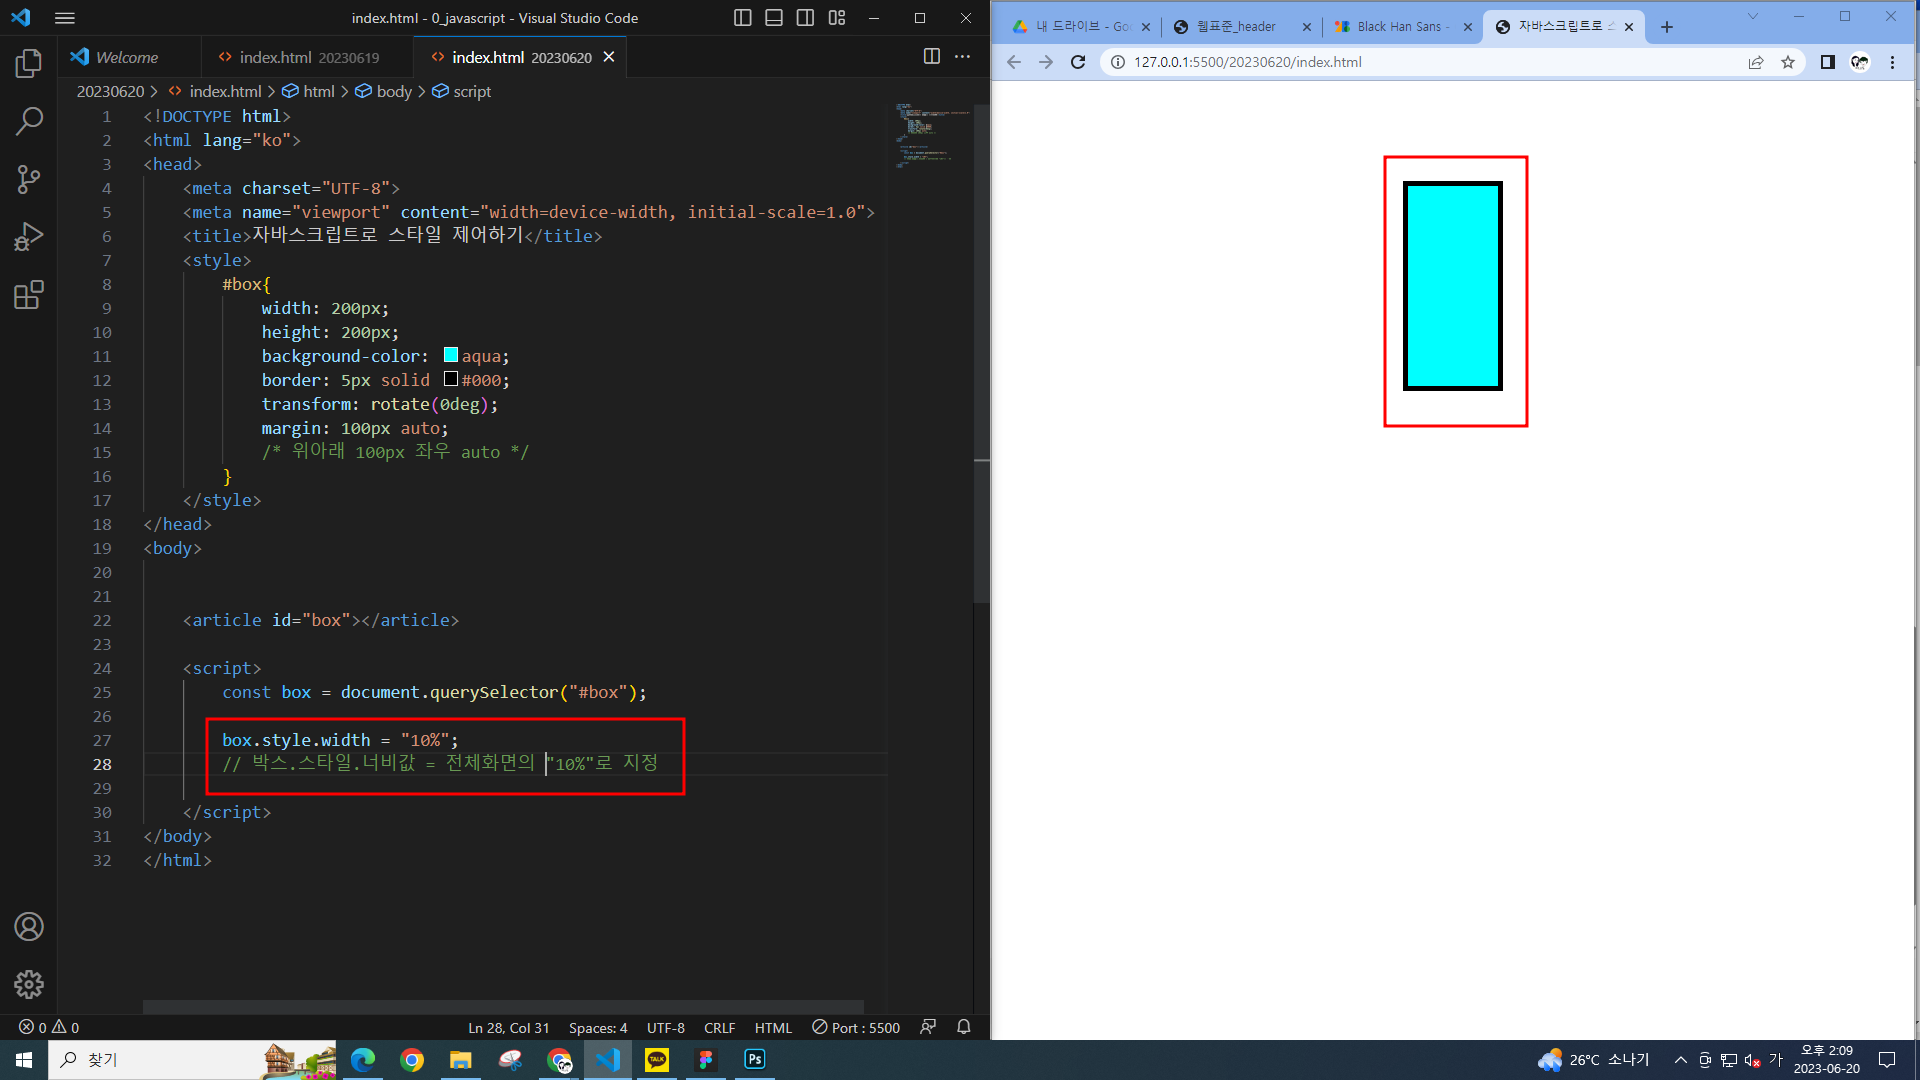Open editor More Actions menu
The height and width of the screenshot is (1080, 1920).
click(x=962, y=57)
